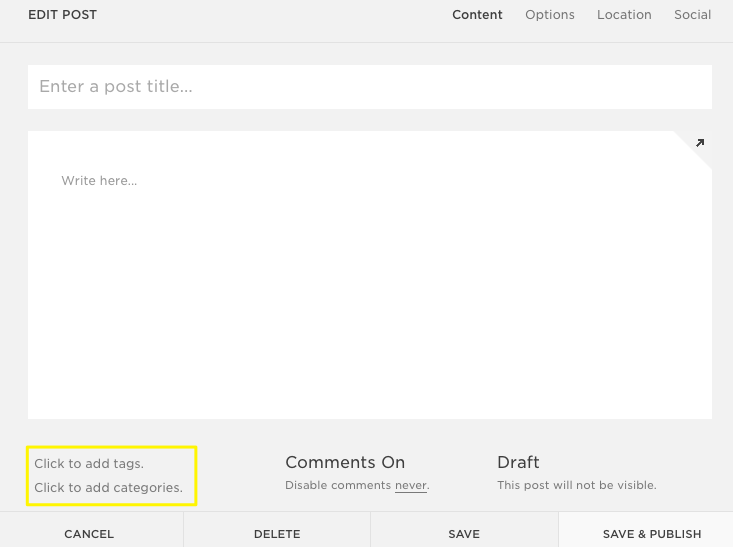
Task: Hit Save & Publish
Action: (x=652, y=534)
